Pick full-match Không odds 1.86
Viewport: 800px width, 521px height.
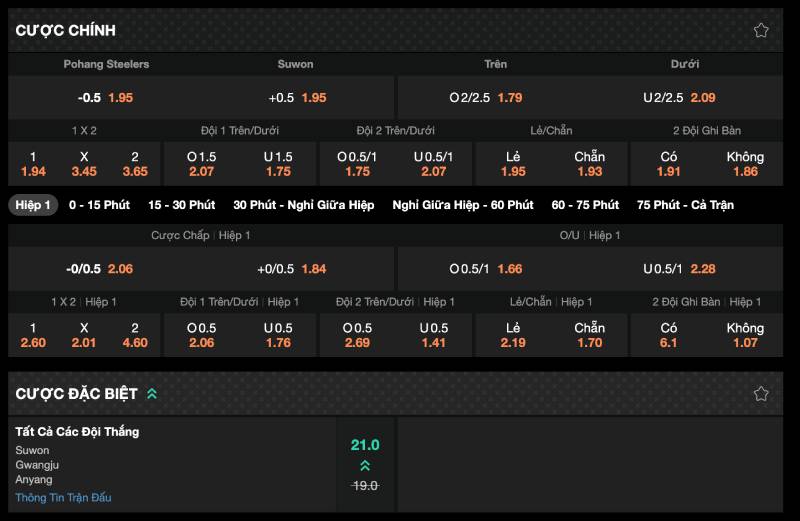click(745, 164)
